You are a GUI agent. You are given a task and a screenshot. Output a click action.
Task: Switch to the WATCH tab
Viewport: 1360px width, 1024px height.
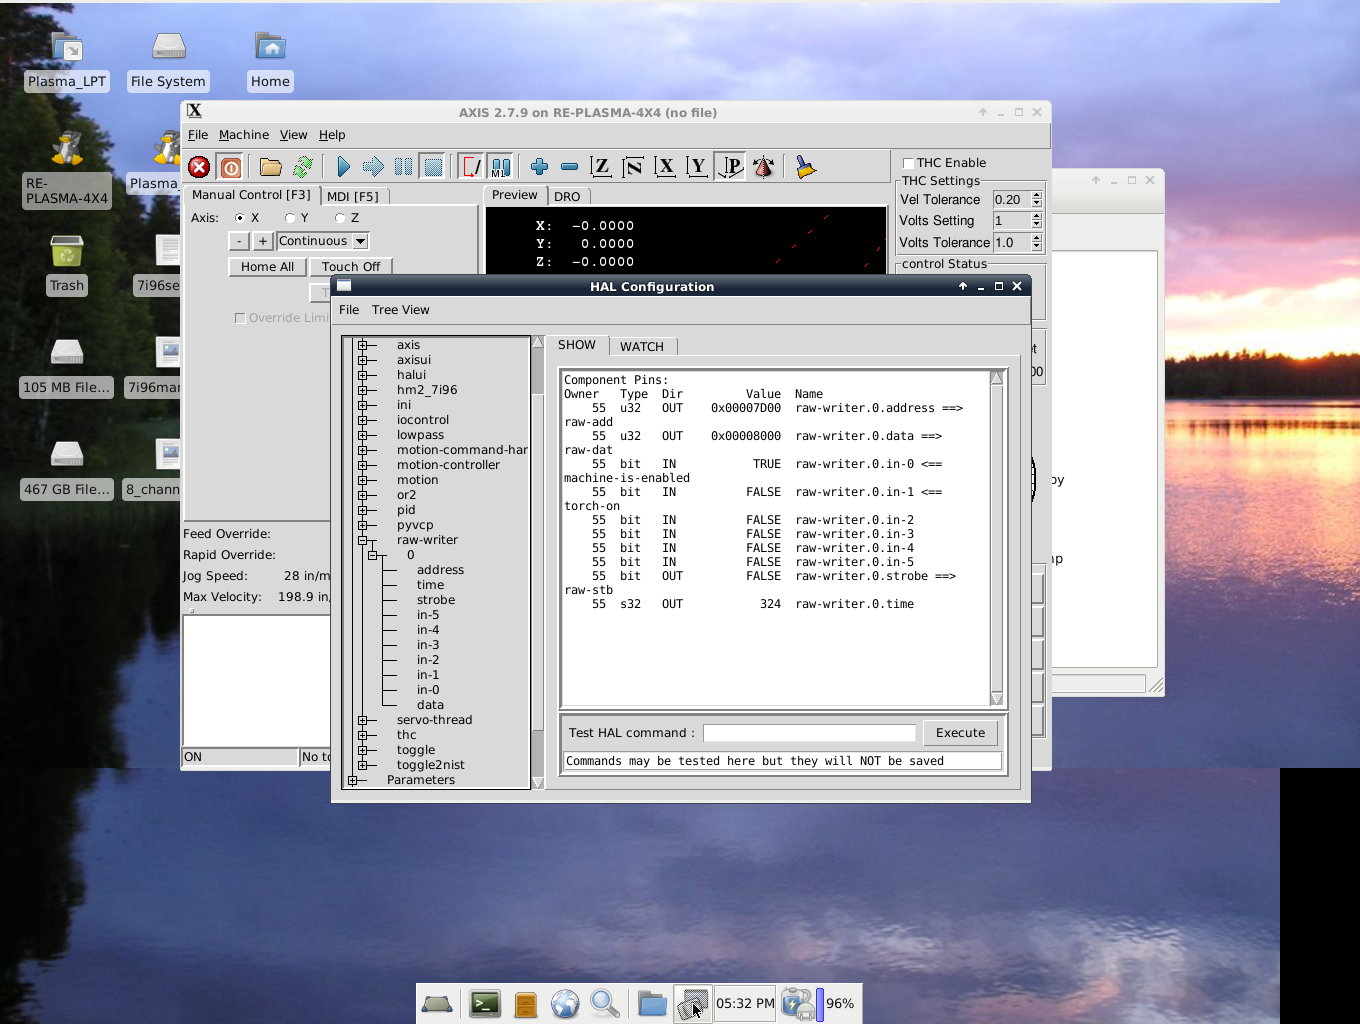coord(642,346)
